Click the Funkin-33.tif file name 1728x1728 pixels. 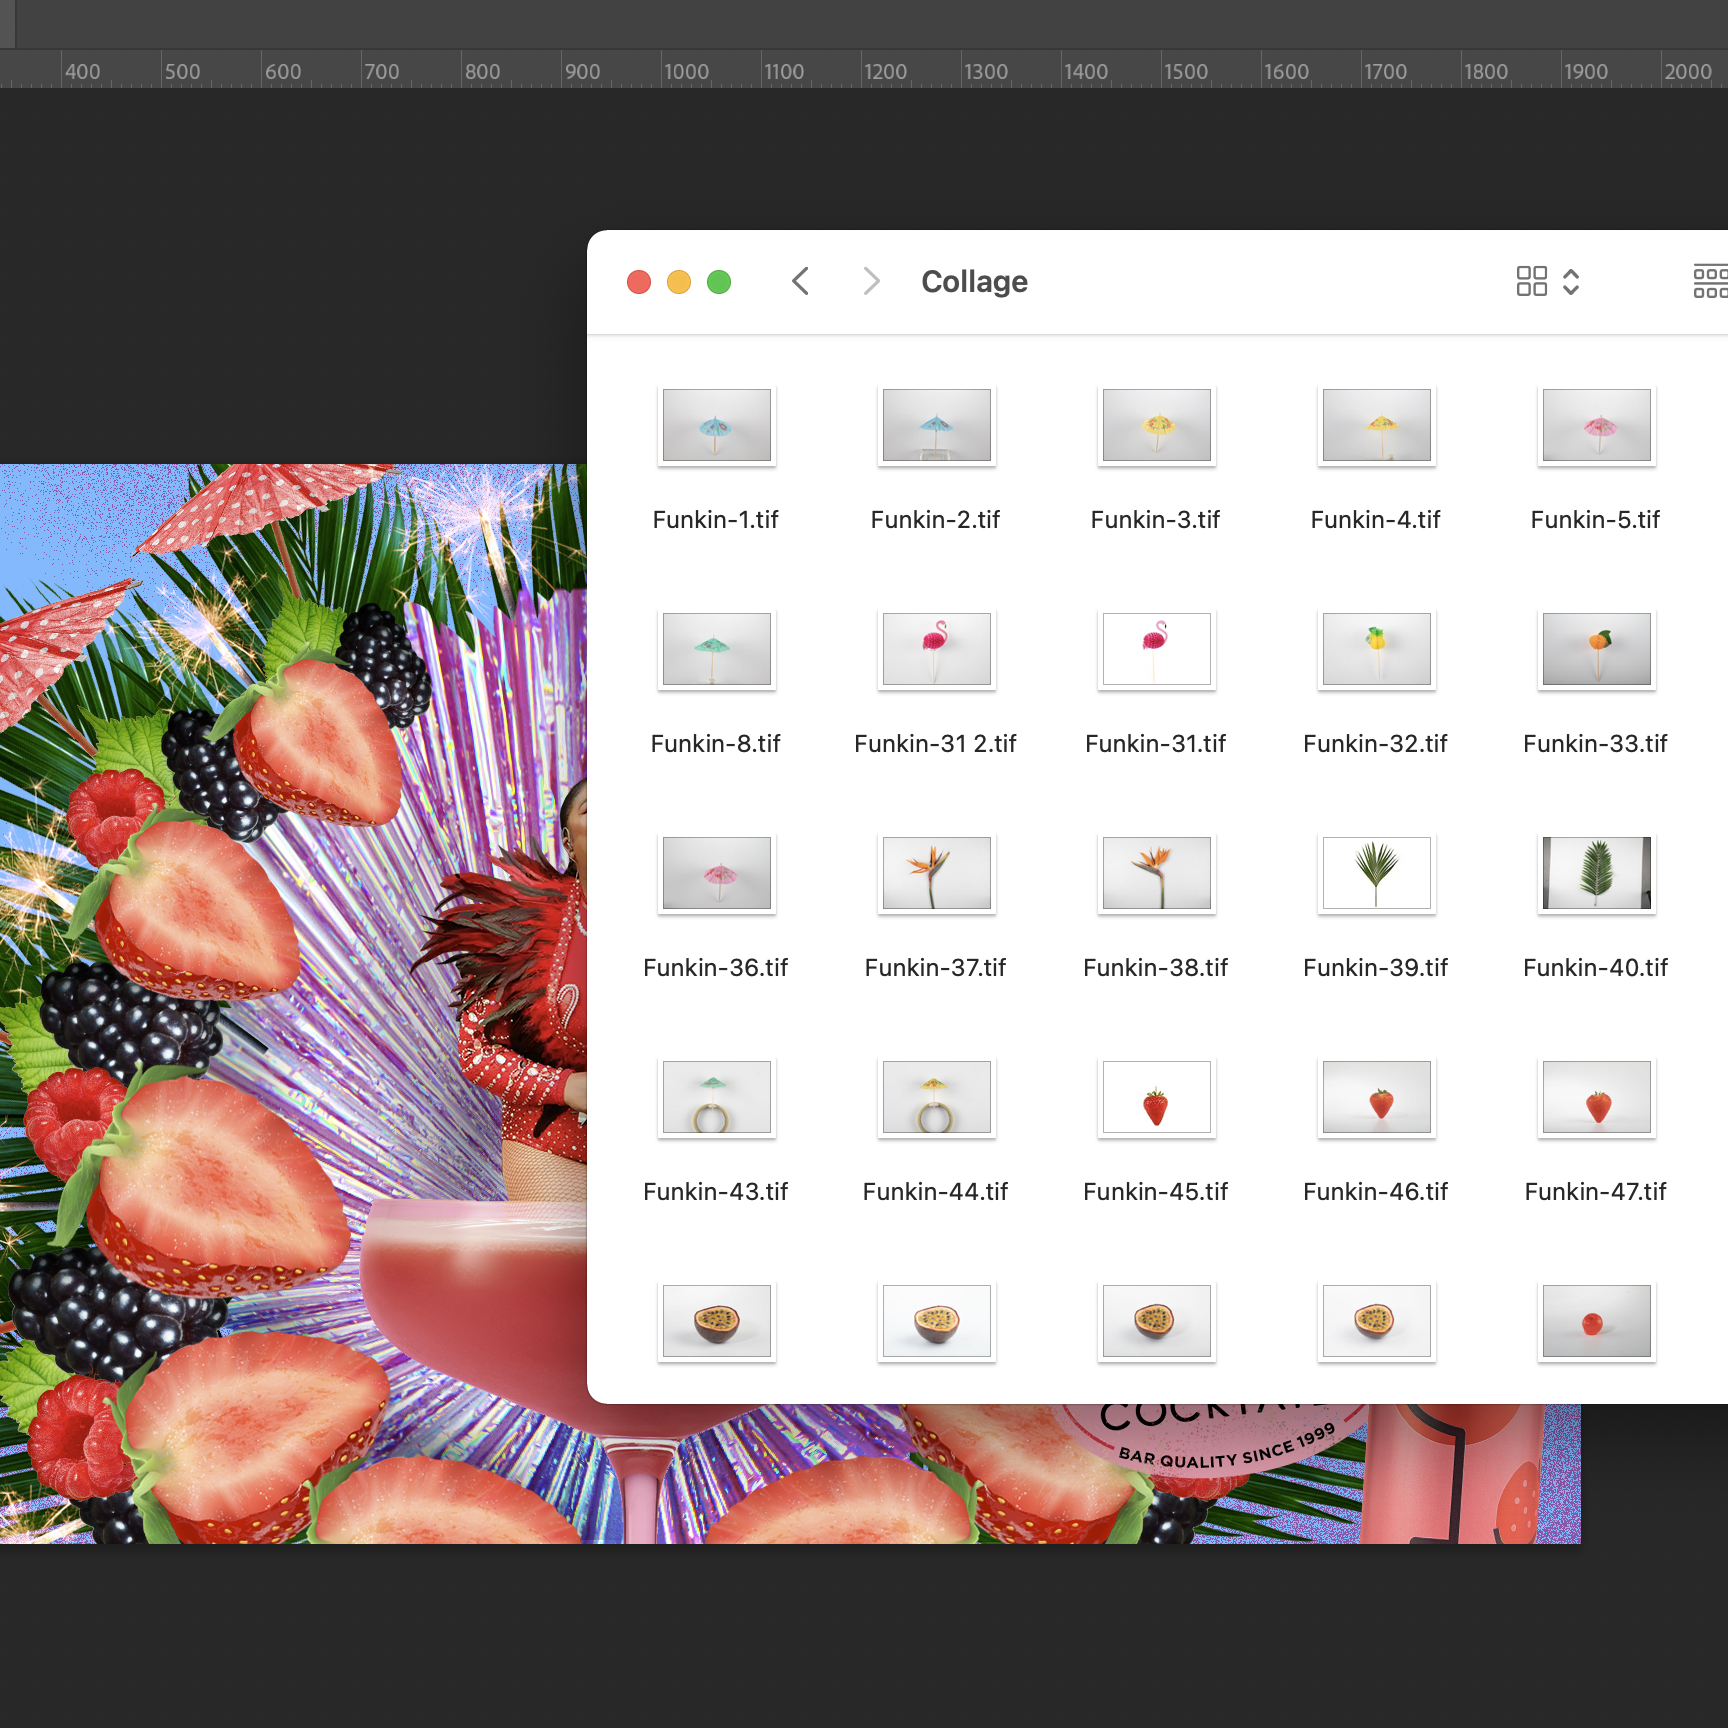1596,744
